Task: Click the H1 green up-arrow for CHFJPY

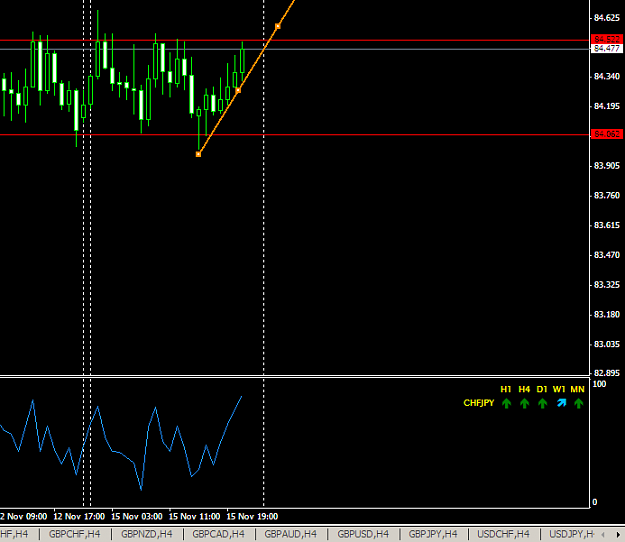Action: point(506,404)
